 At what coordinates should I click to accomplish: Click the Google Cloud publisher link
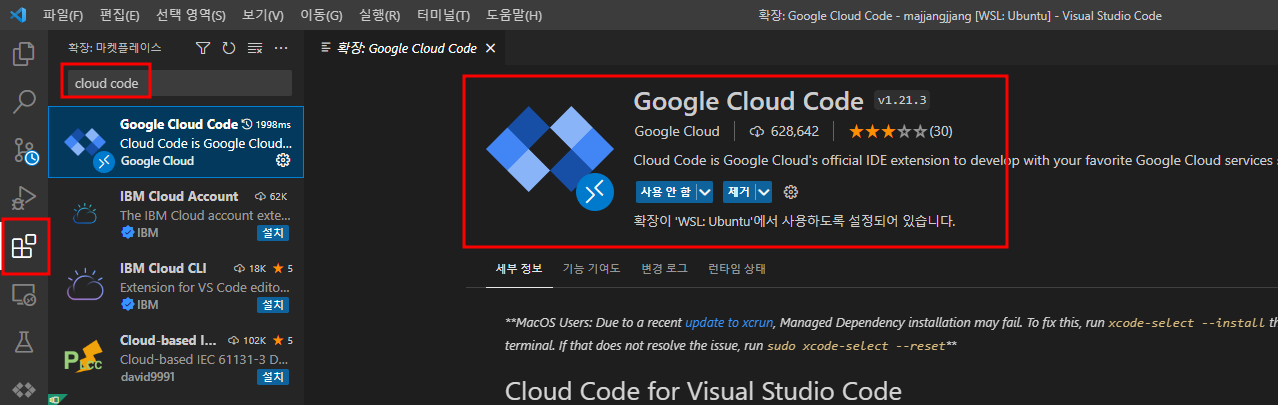(676, 131)
